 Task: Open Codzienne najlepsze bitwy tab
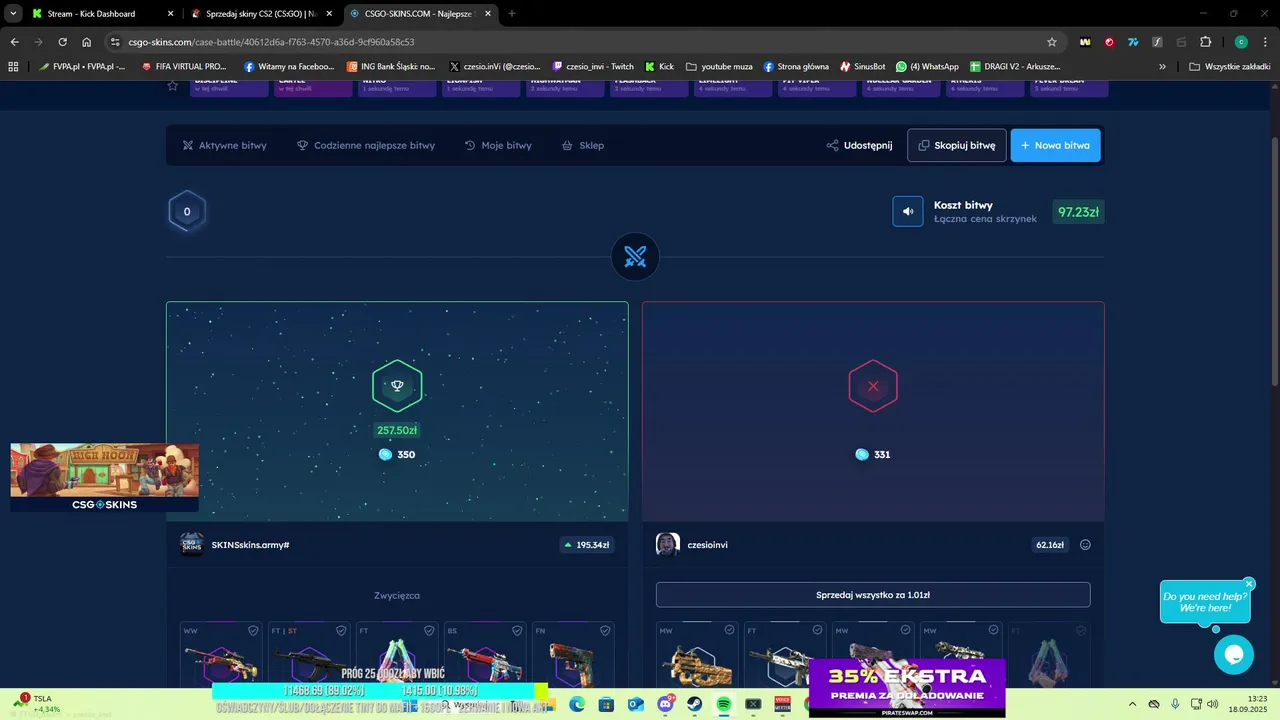pyautogui.click(x=366, y=145)
